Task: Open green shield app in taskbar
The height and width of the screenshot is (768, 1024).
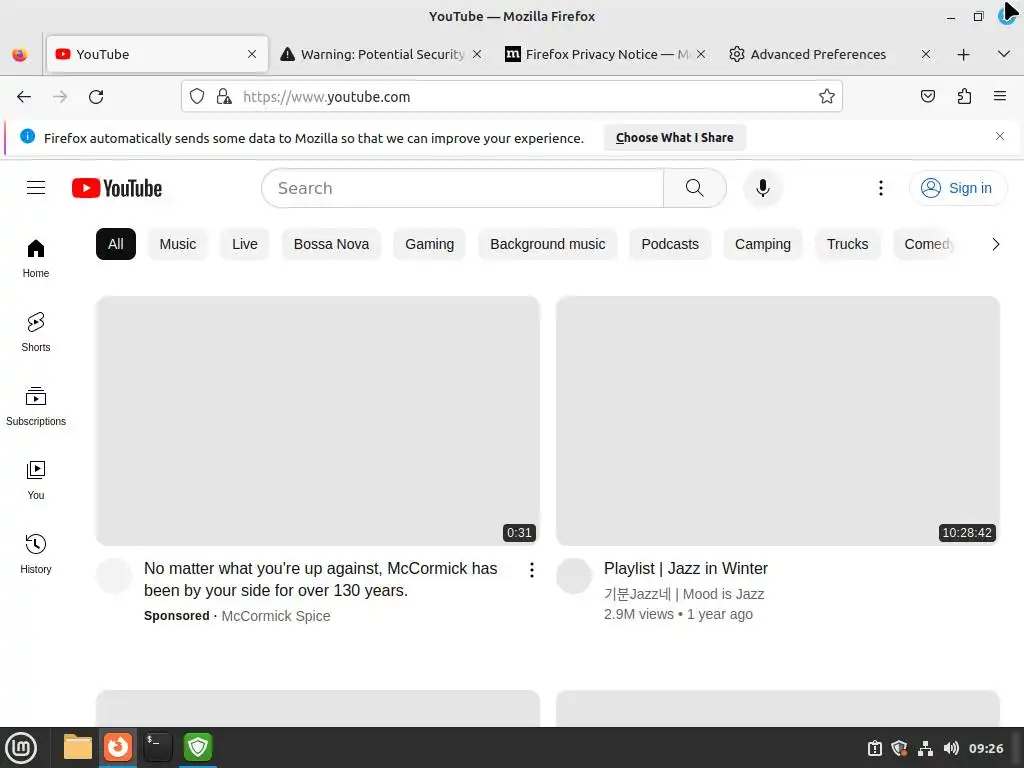Action: point(198,747)
